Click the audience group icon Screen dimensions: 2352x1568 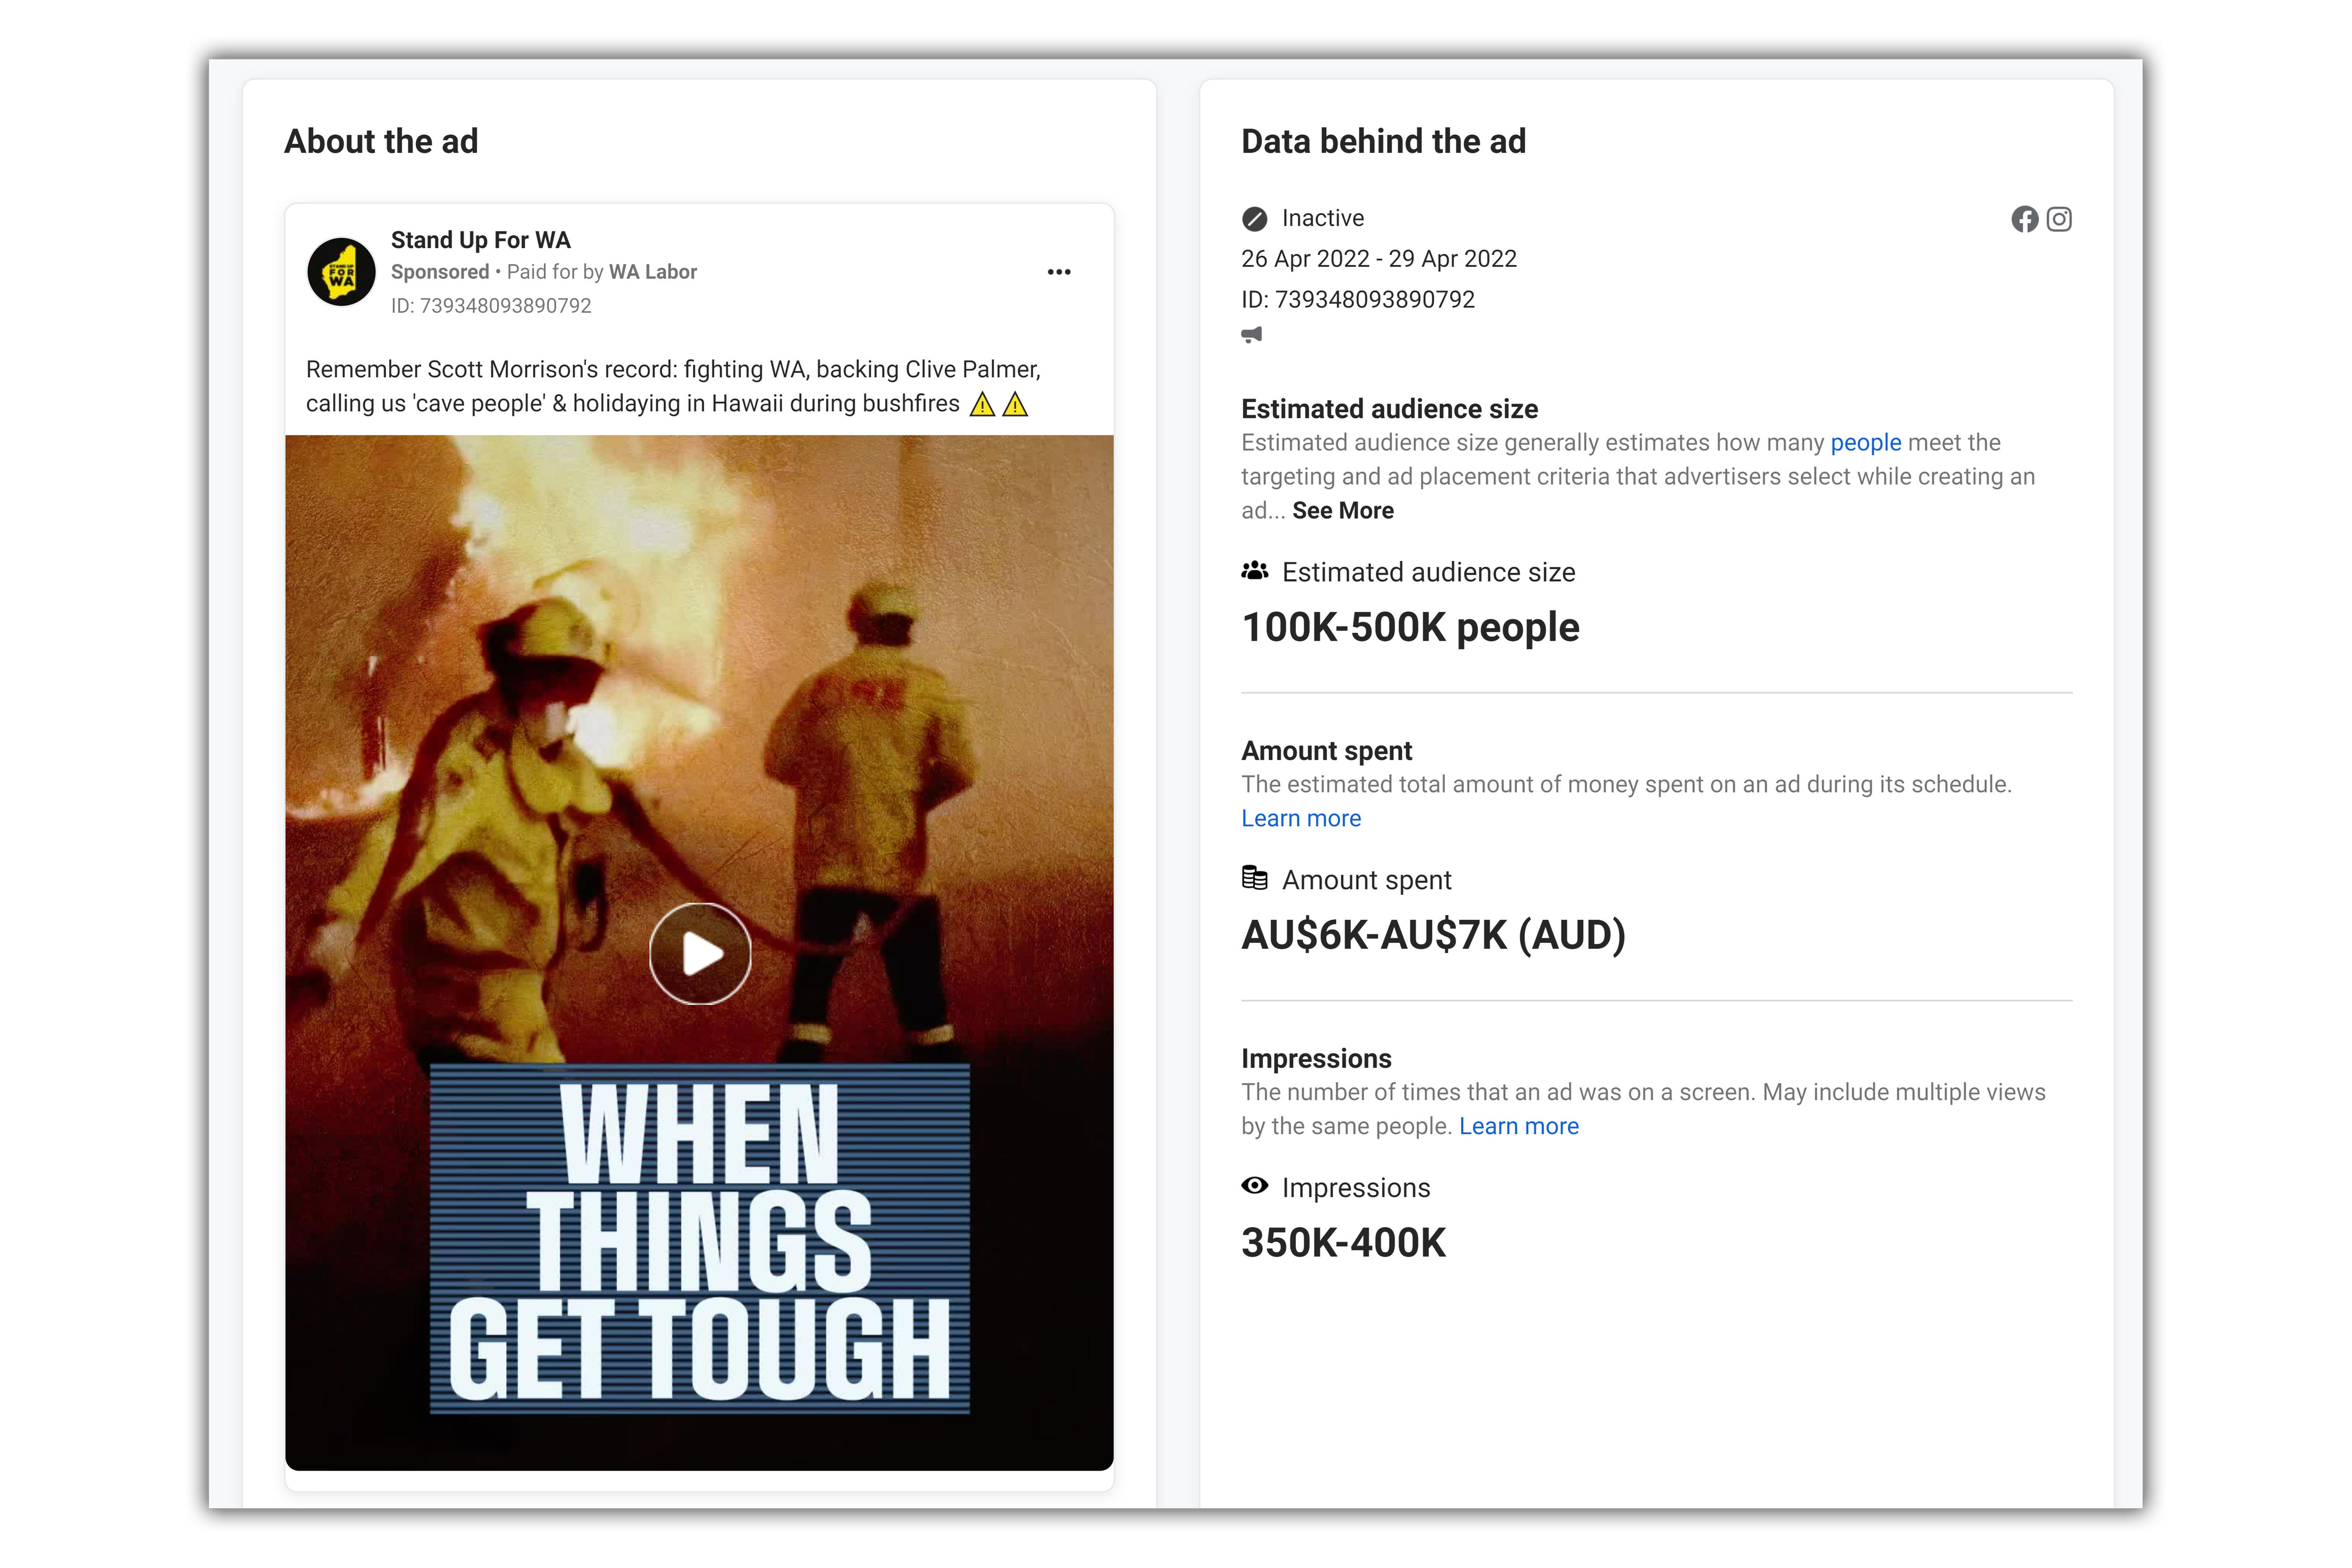pyautogui.click(x=1254, y=571)
